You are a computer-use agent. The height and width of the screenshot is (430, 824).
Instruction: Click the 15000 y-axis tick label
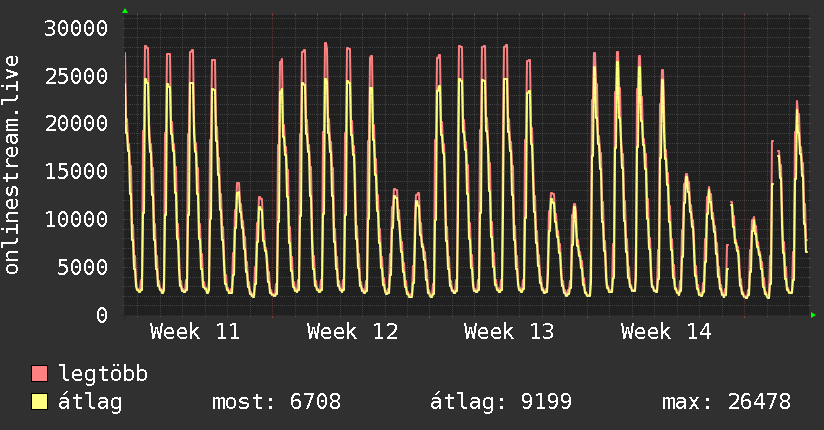click(x=78, y=171)
